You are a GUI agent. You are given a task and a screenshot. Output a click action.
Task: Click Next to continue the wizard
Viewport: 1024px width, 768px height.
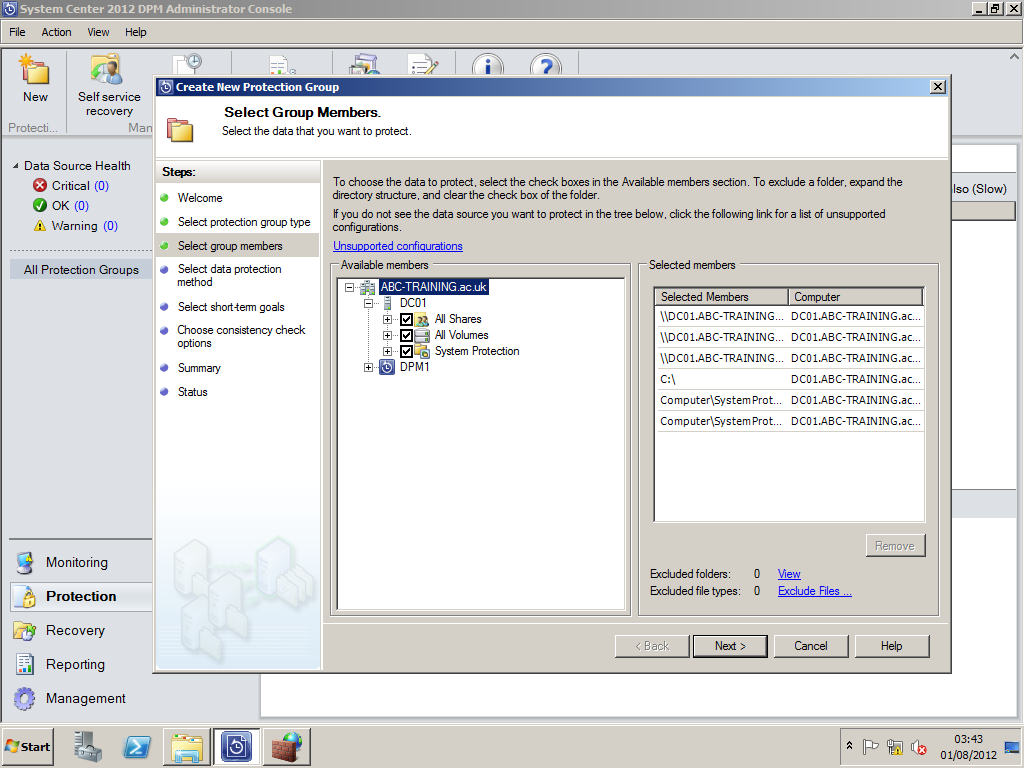click(730, 646)
